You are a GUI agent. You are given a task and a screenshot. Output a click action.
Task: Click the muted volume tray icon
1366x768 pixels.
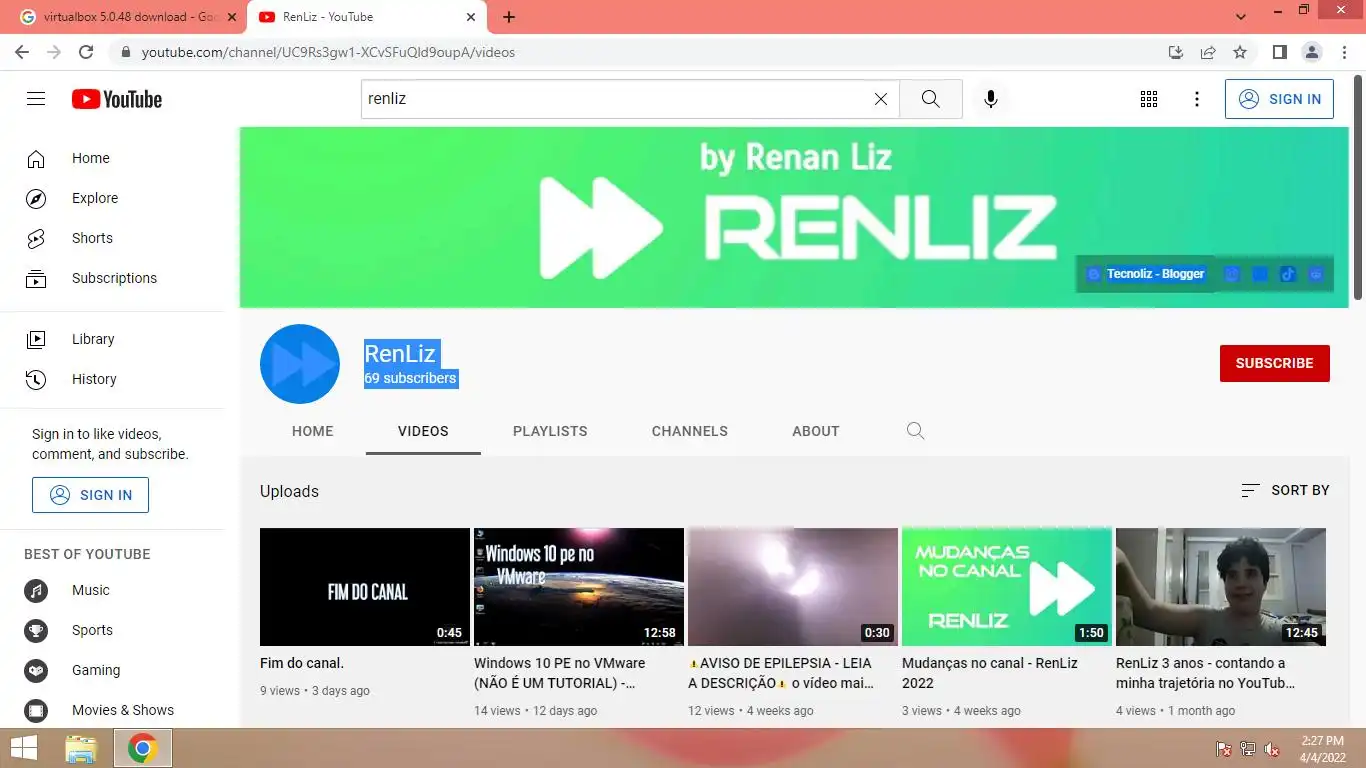pos(1272,749)
